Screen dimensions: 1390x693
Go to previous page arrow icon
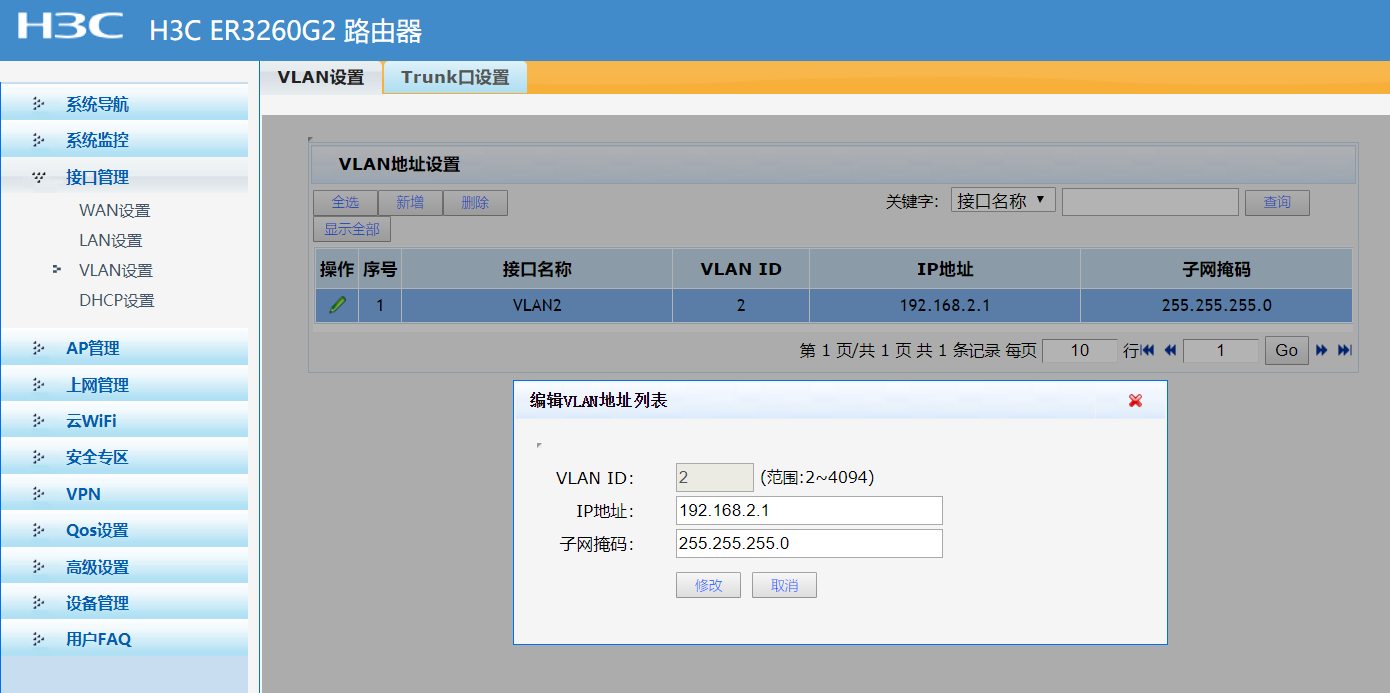point(1169,350)
